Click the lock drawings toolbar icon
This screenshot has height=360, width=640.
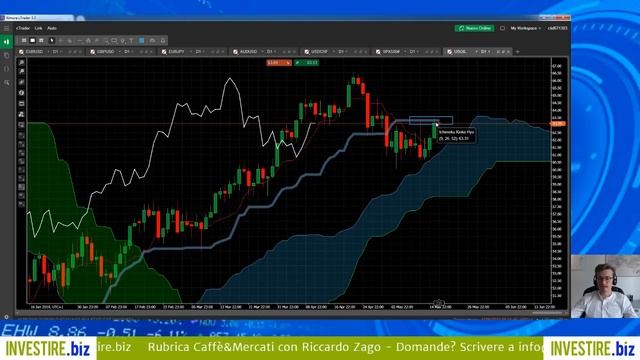click(162, 40)
